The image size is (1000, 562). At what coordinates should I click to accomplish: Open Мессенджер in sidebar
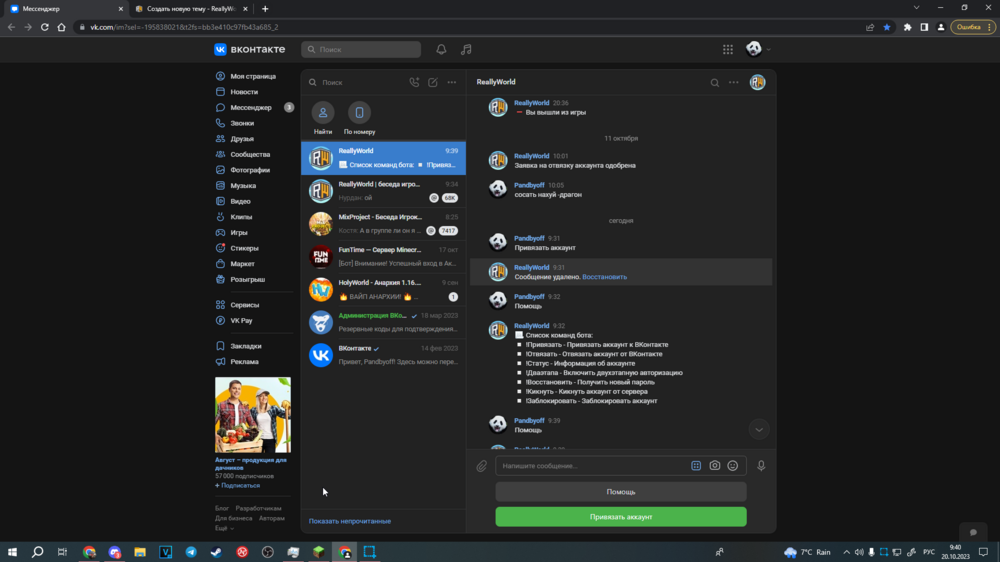click(253, 107)
